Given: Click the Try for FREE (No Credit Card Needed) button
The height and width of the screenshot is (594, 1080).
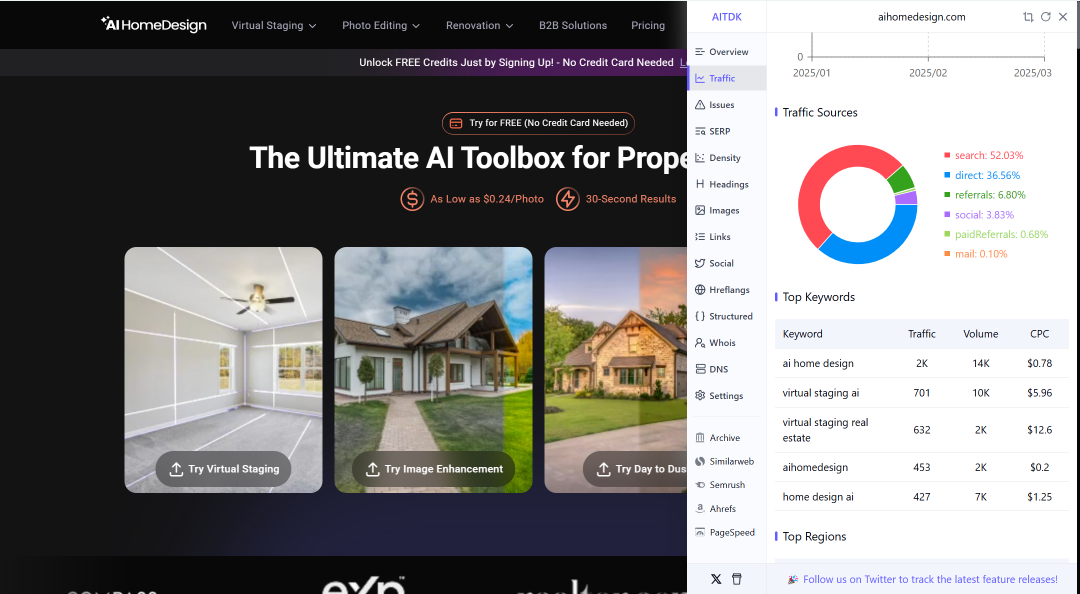Looking at the screenshot, I should 538,123.
